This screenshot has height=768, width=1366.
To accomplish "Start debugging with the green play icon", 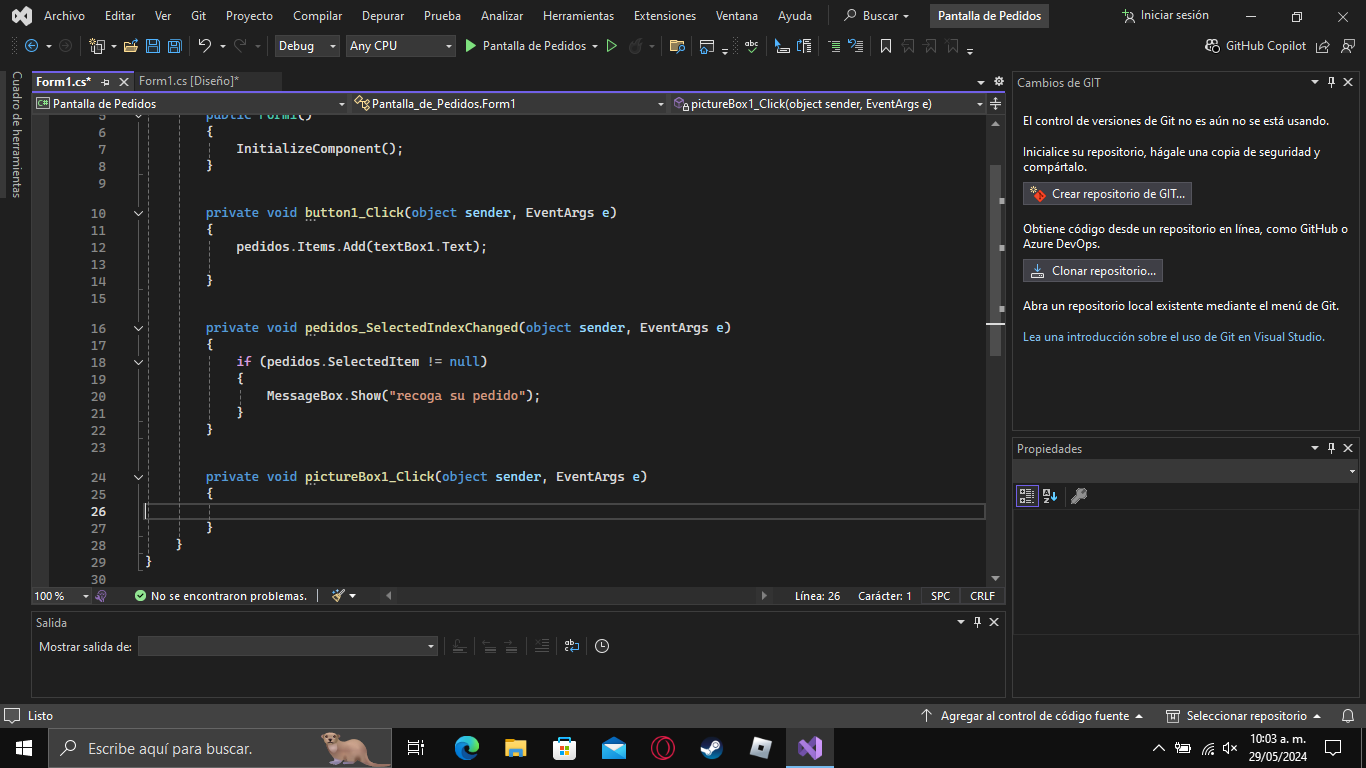I will click(471, 46).
